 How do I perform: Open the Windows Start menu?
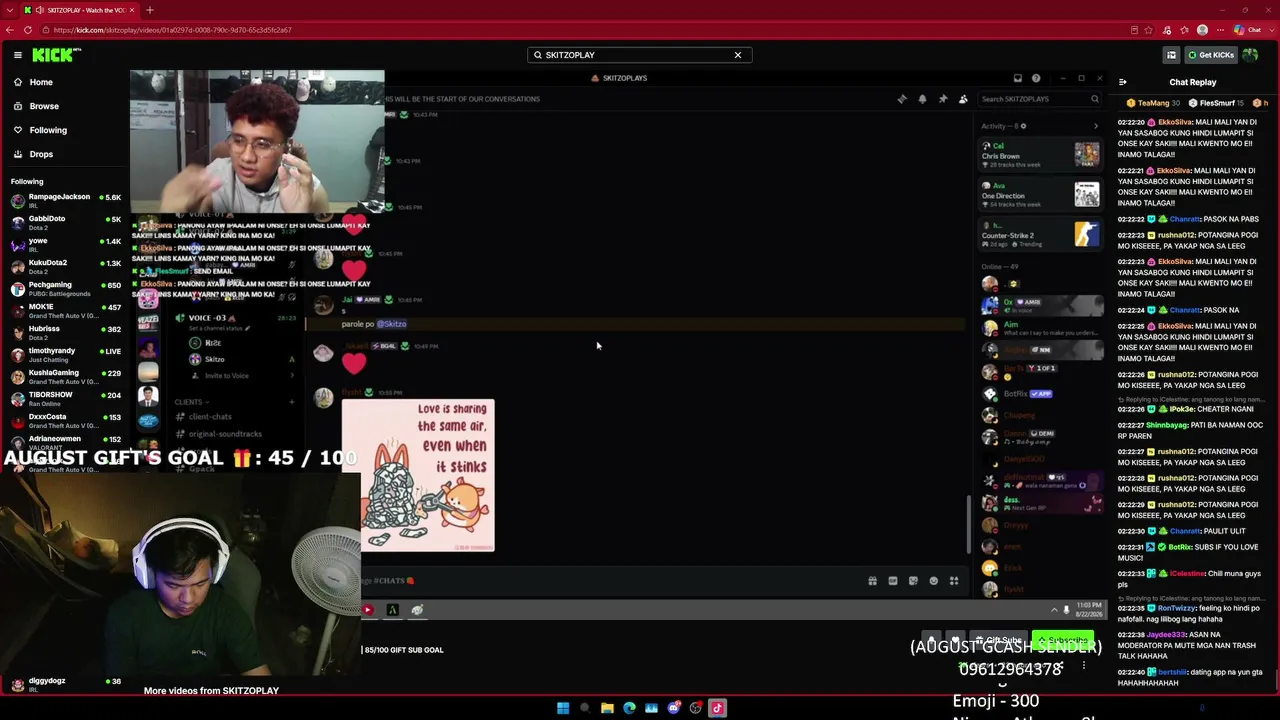click(563, 708)
